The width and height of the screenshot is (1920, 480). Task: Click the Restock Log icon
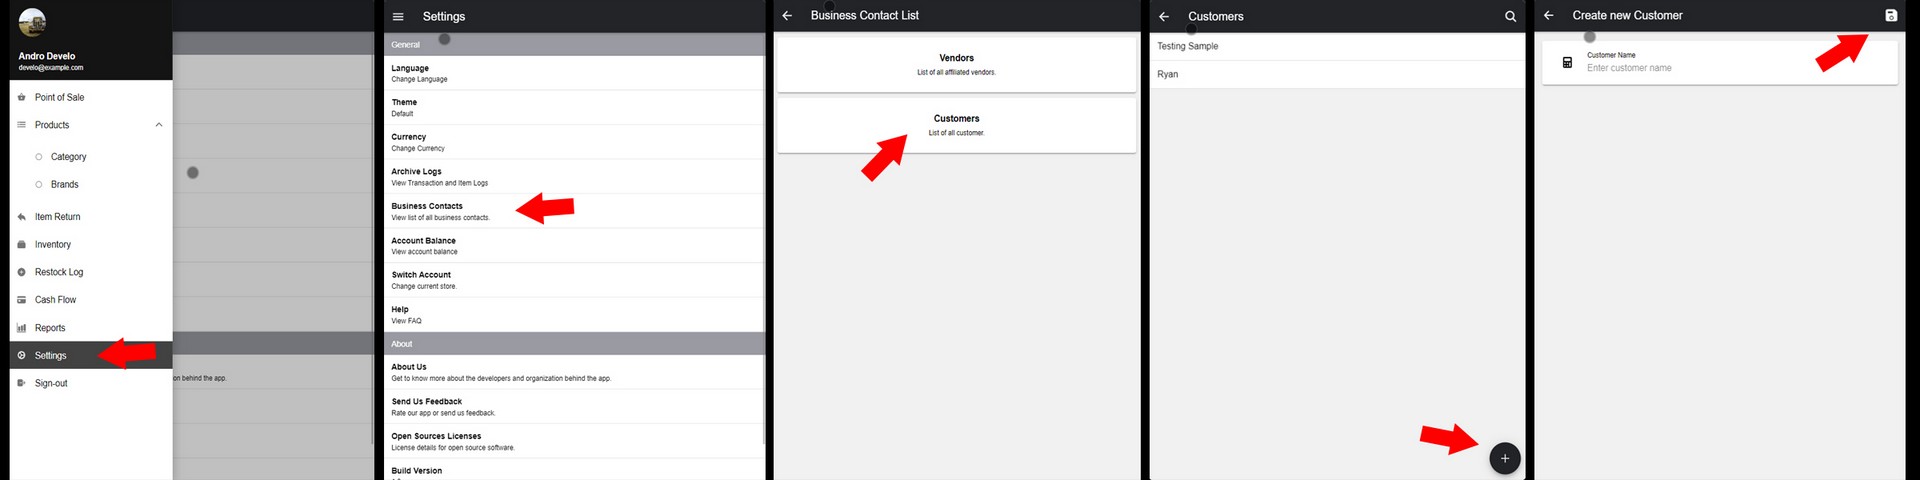click(22, 272)
